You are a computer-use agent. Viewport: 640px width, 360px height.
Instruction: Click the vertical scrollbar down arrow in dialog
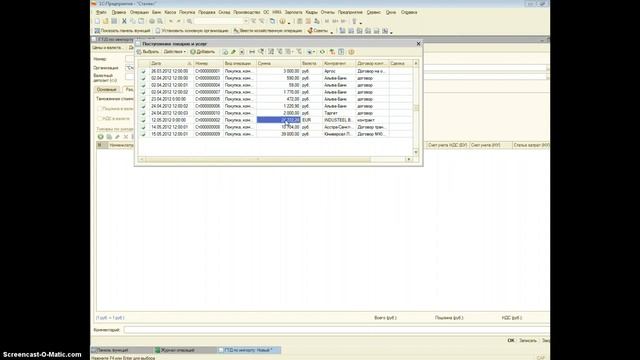pyautogui.click(x=416, y=152)
